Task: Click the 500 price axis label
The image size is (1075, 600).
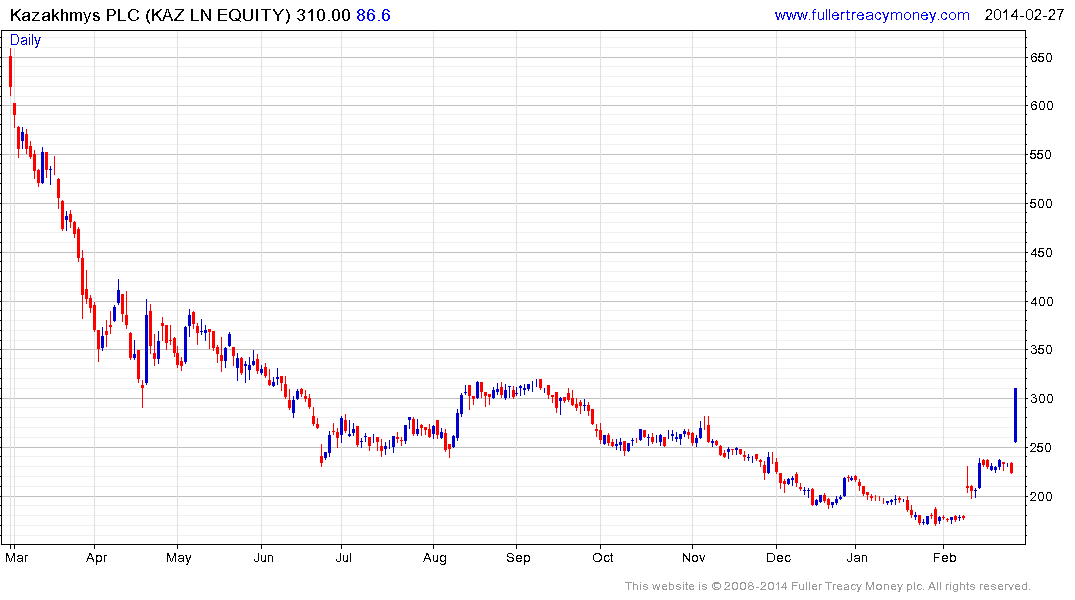Action: [1041, 204]
